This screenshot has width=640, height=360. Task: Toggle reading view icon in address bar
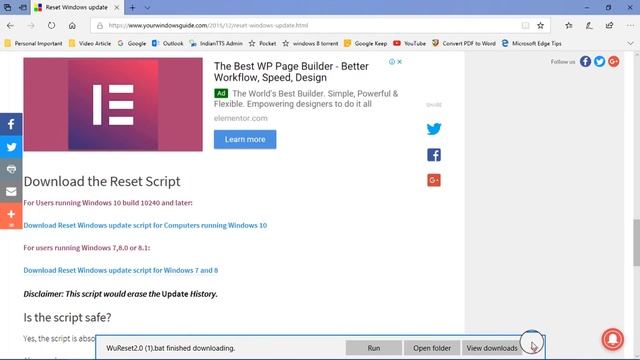(525, 25)
